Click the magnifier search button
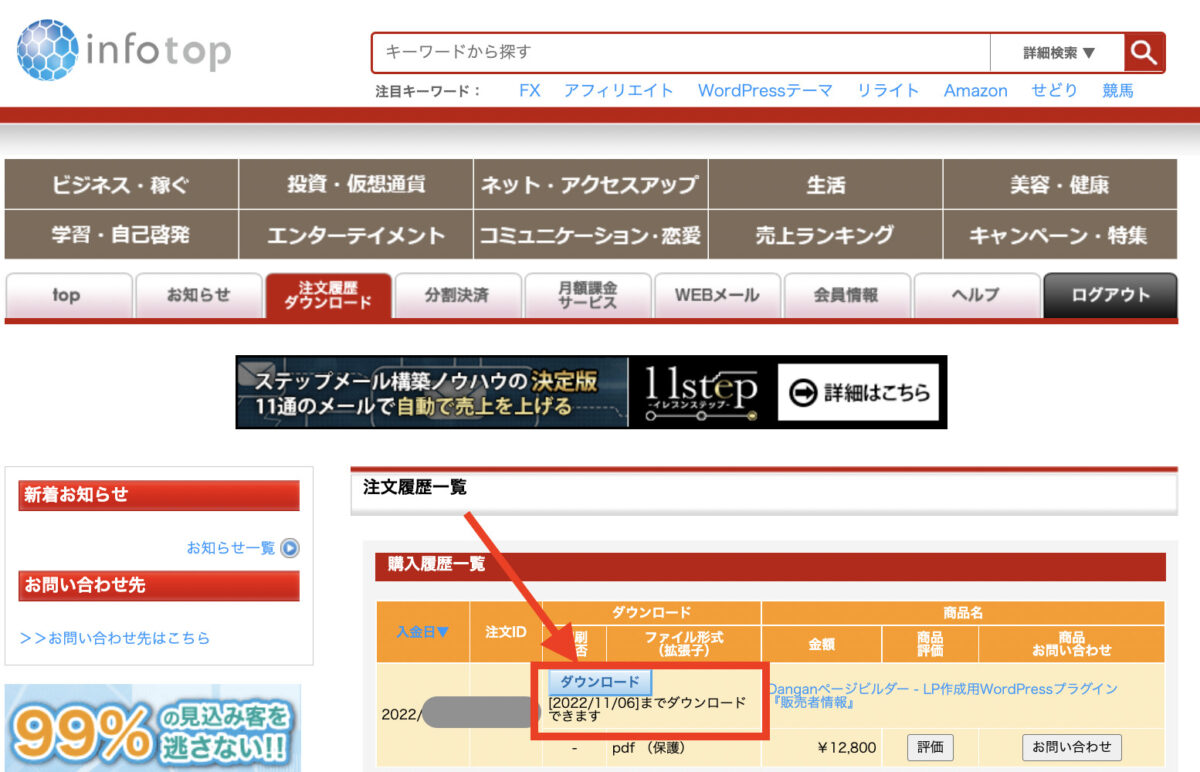The height and width of the screenshot is (772, 1200). pyautogui.click(x=1144, y=53)
